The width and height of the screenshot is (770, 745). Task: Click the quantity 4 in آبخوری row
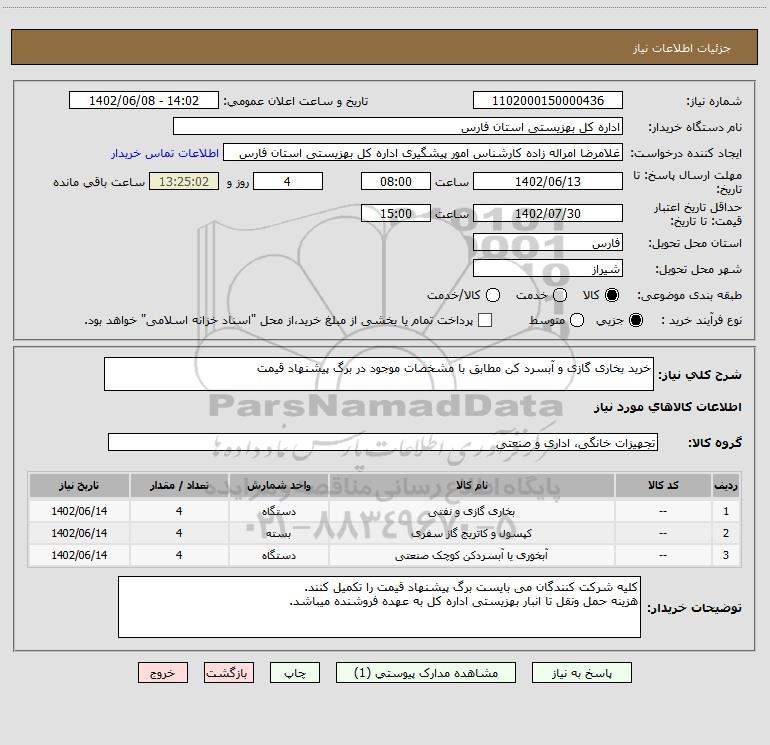click(x=179, y=555)
